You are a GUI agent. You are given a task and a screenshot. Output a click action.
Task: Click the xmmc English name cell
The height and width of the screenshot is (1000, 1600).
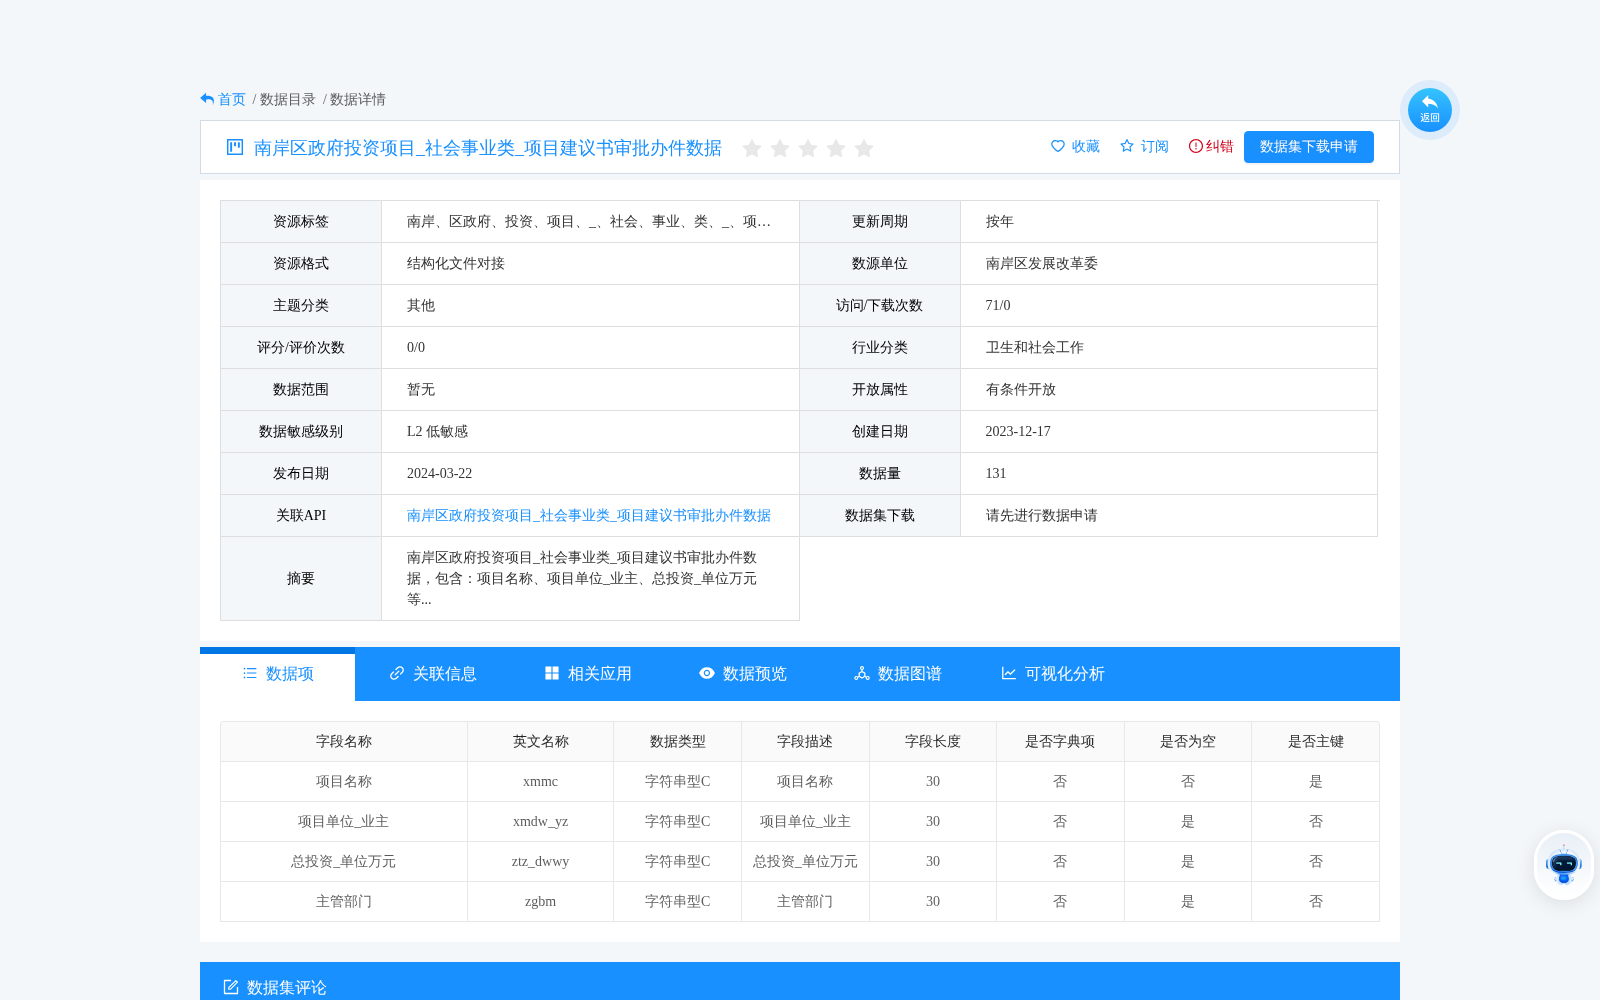(x=541, y=781)
